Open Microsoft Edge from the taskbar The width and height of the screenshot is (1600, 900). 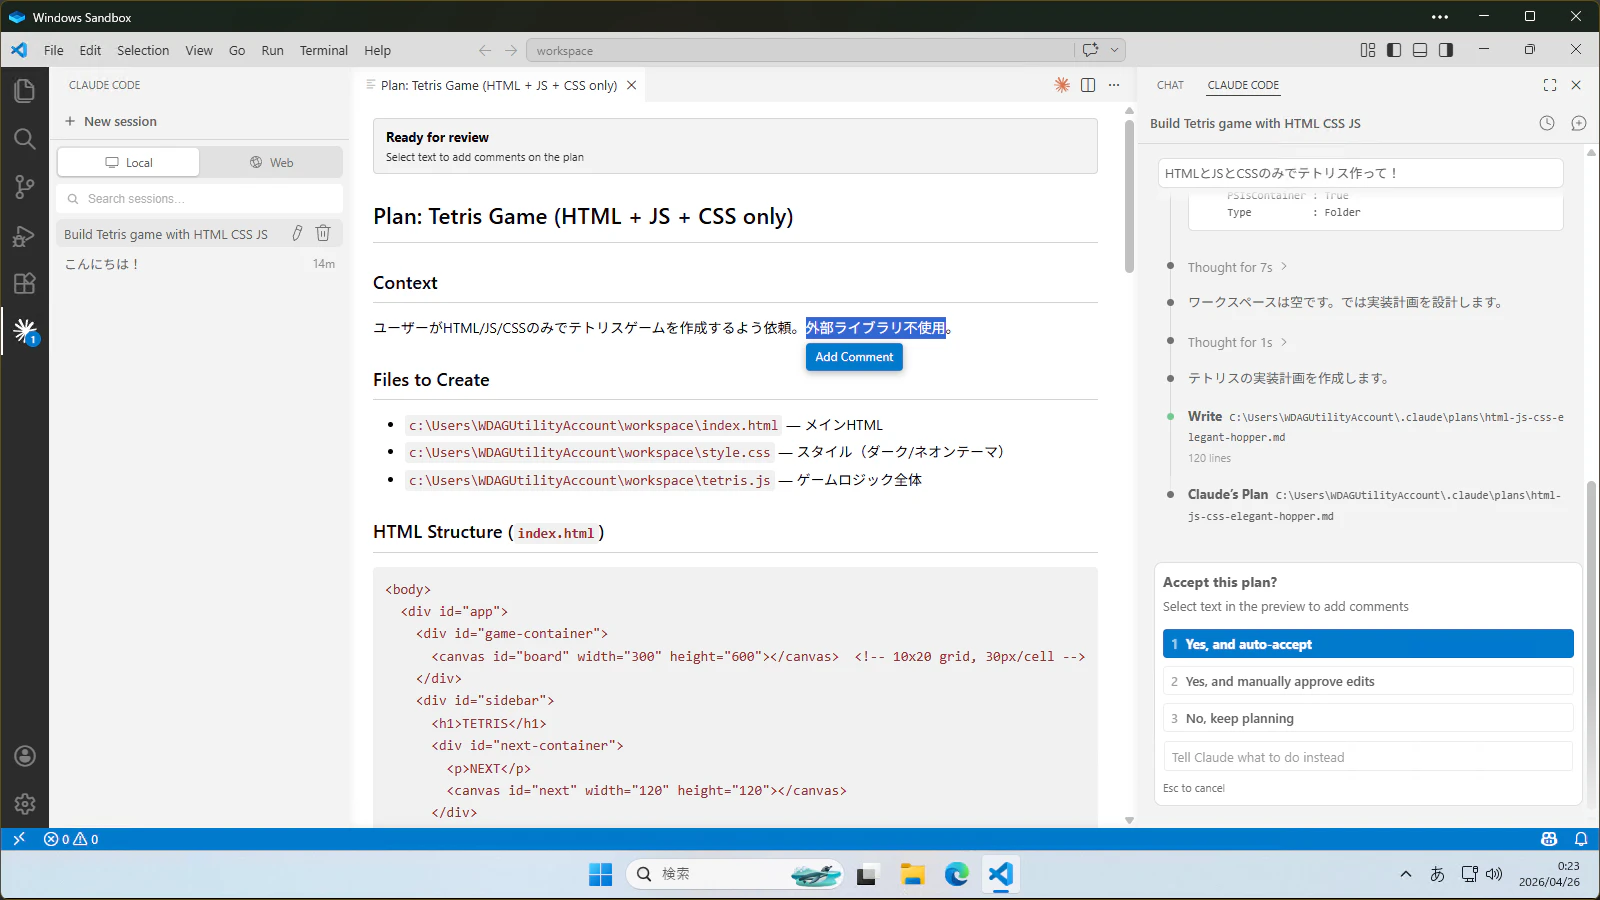pyautogui.click(x=957, y=874)
